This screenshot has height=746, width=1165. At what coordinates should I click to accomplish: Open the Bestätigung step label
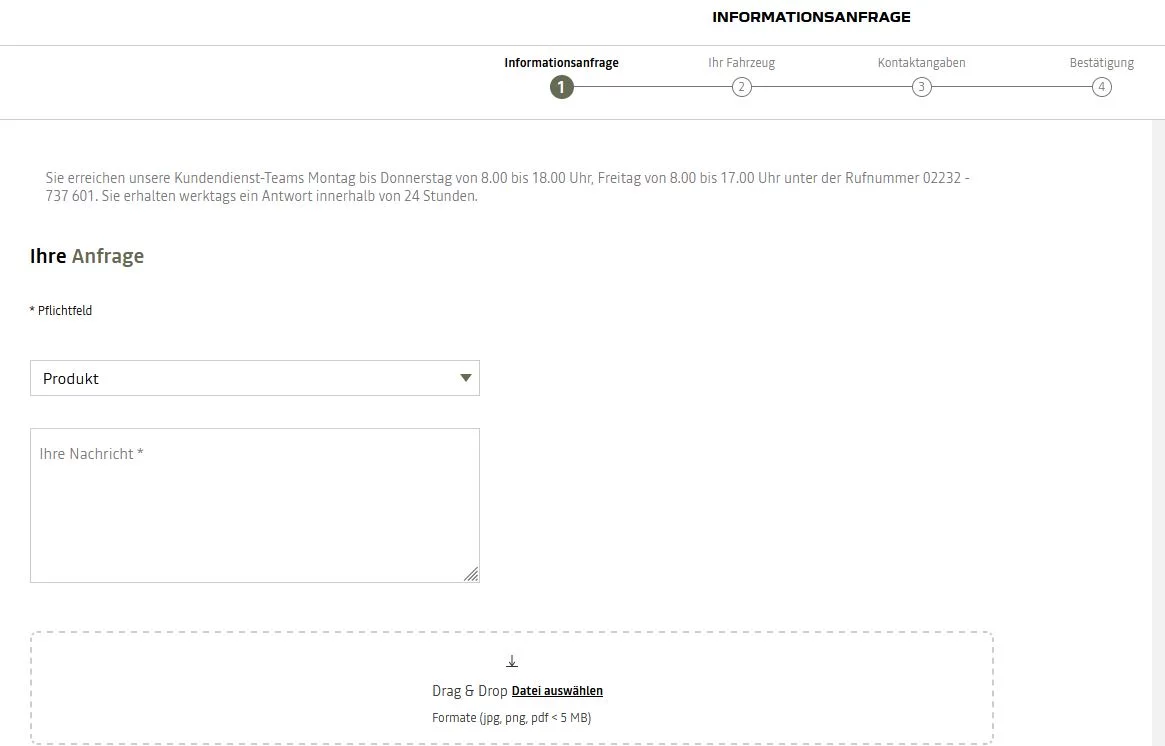pos(1101,63)
